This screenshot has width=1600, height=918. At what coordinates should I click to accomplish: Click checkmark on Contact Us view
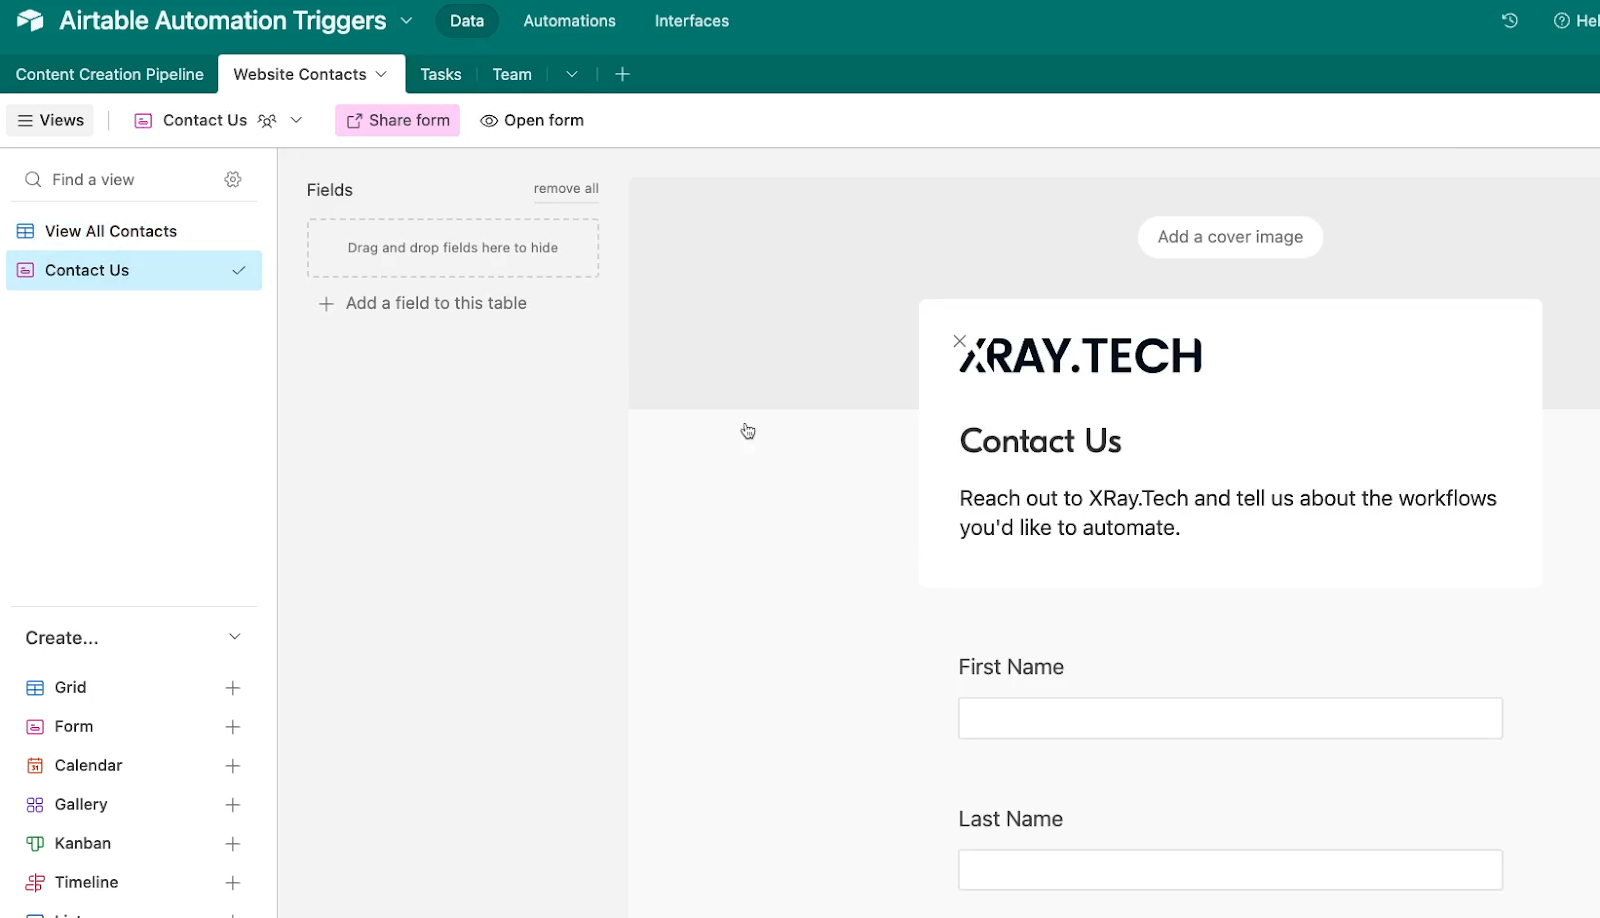(x=239, y=270)
